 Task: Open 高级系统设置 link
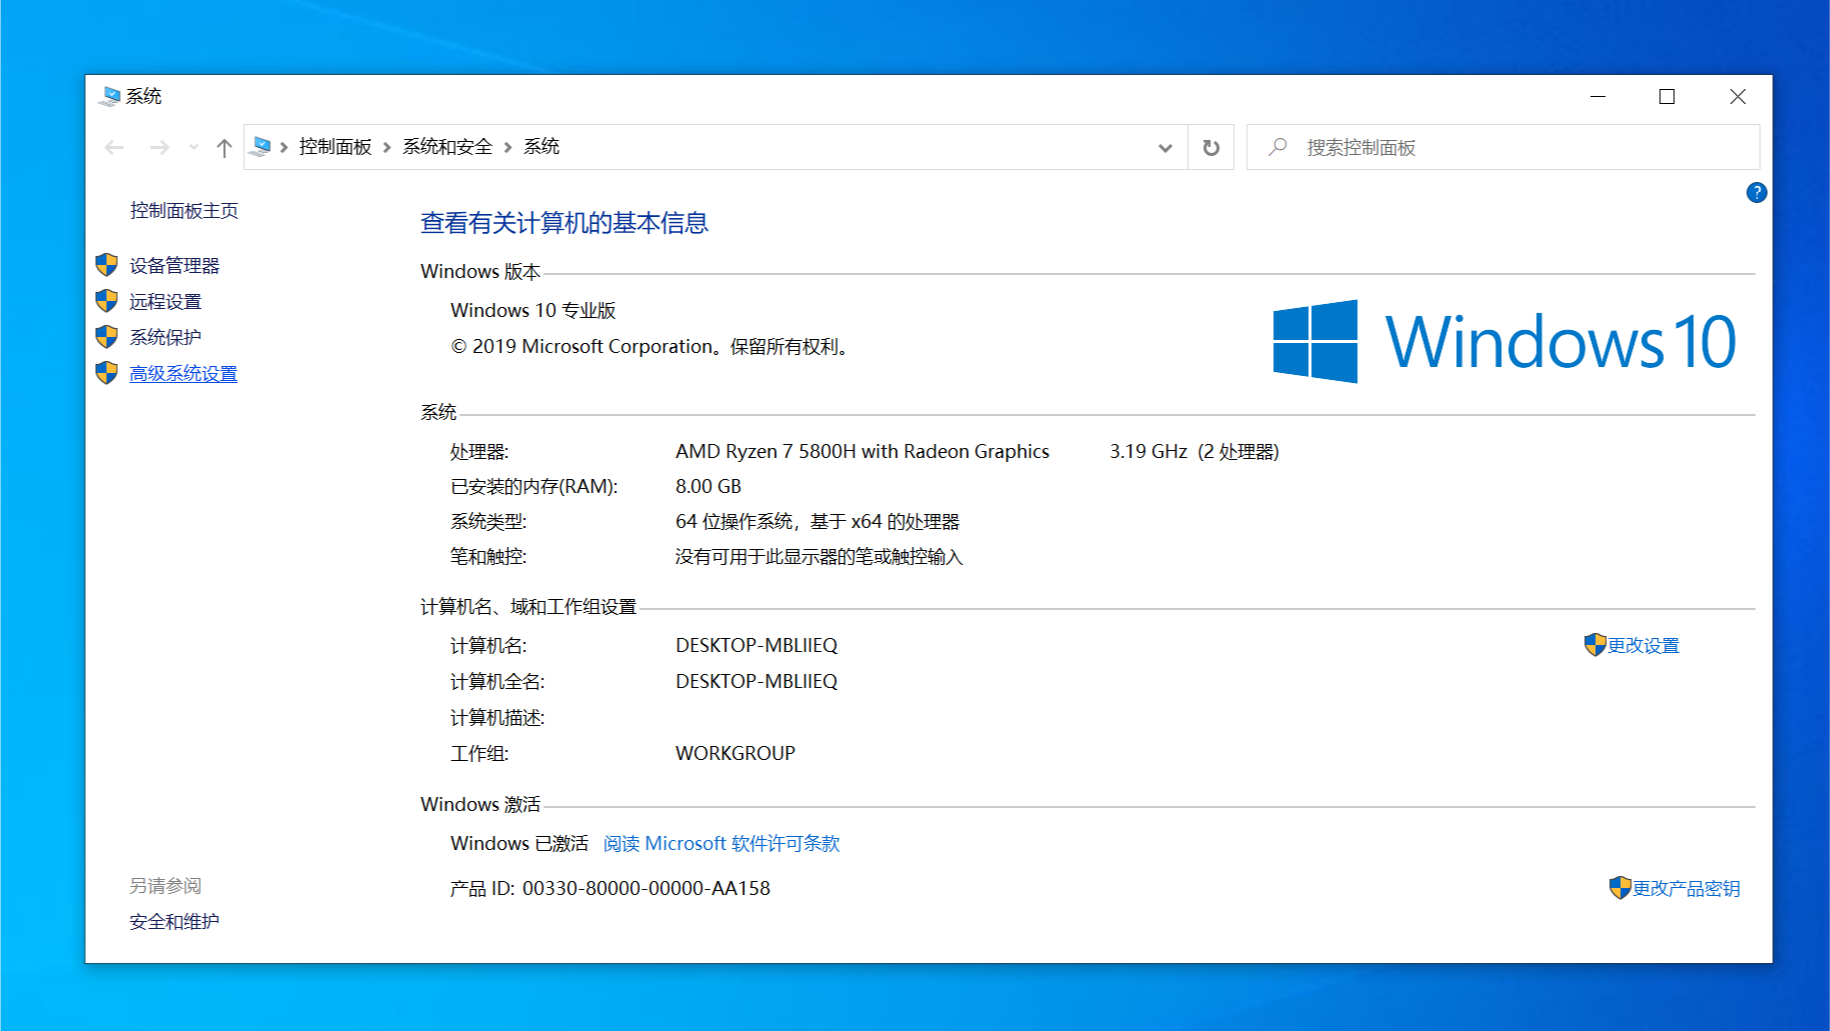[183, 374]
